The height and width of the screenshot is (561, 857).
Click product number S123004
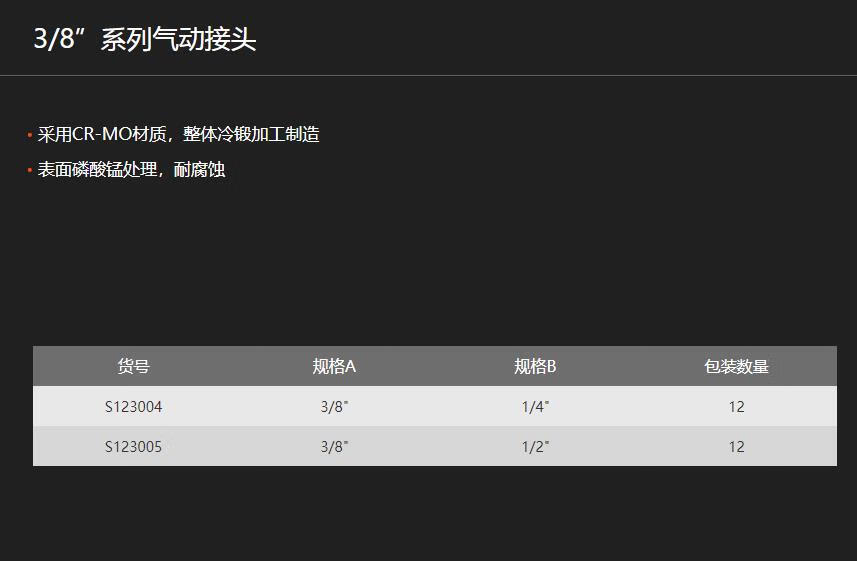click(x=133, y=407)
